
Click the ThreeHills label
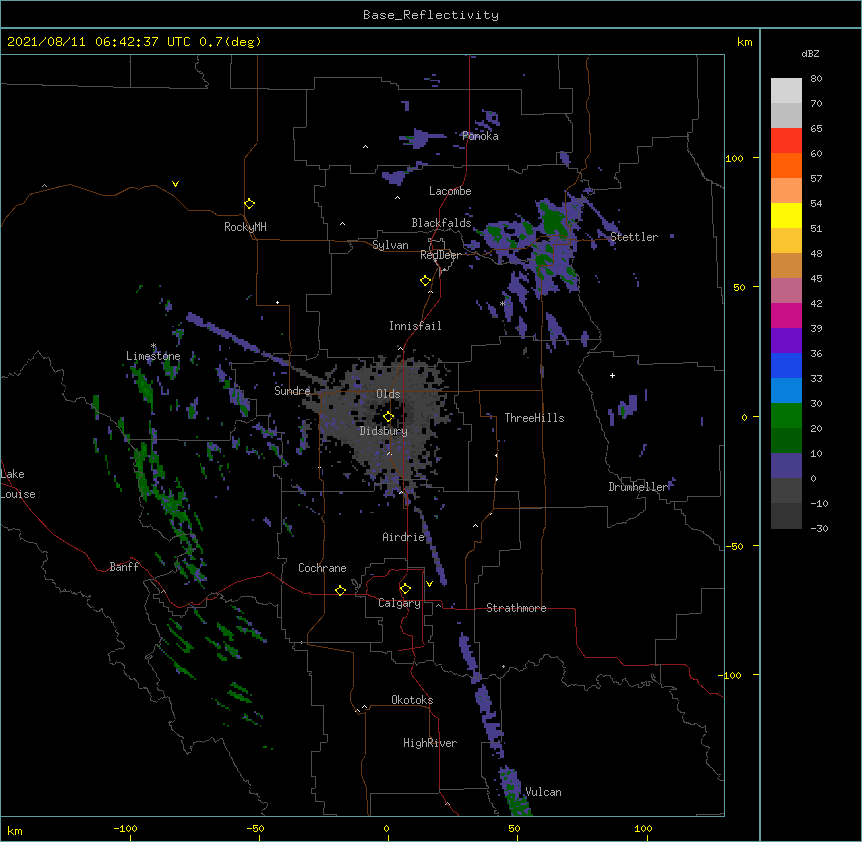click(x=534, y=418)
